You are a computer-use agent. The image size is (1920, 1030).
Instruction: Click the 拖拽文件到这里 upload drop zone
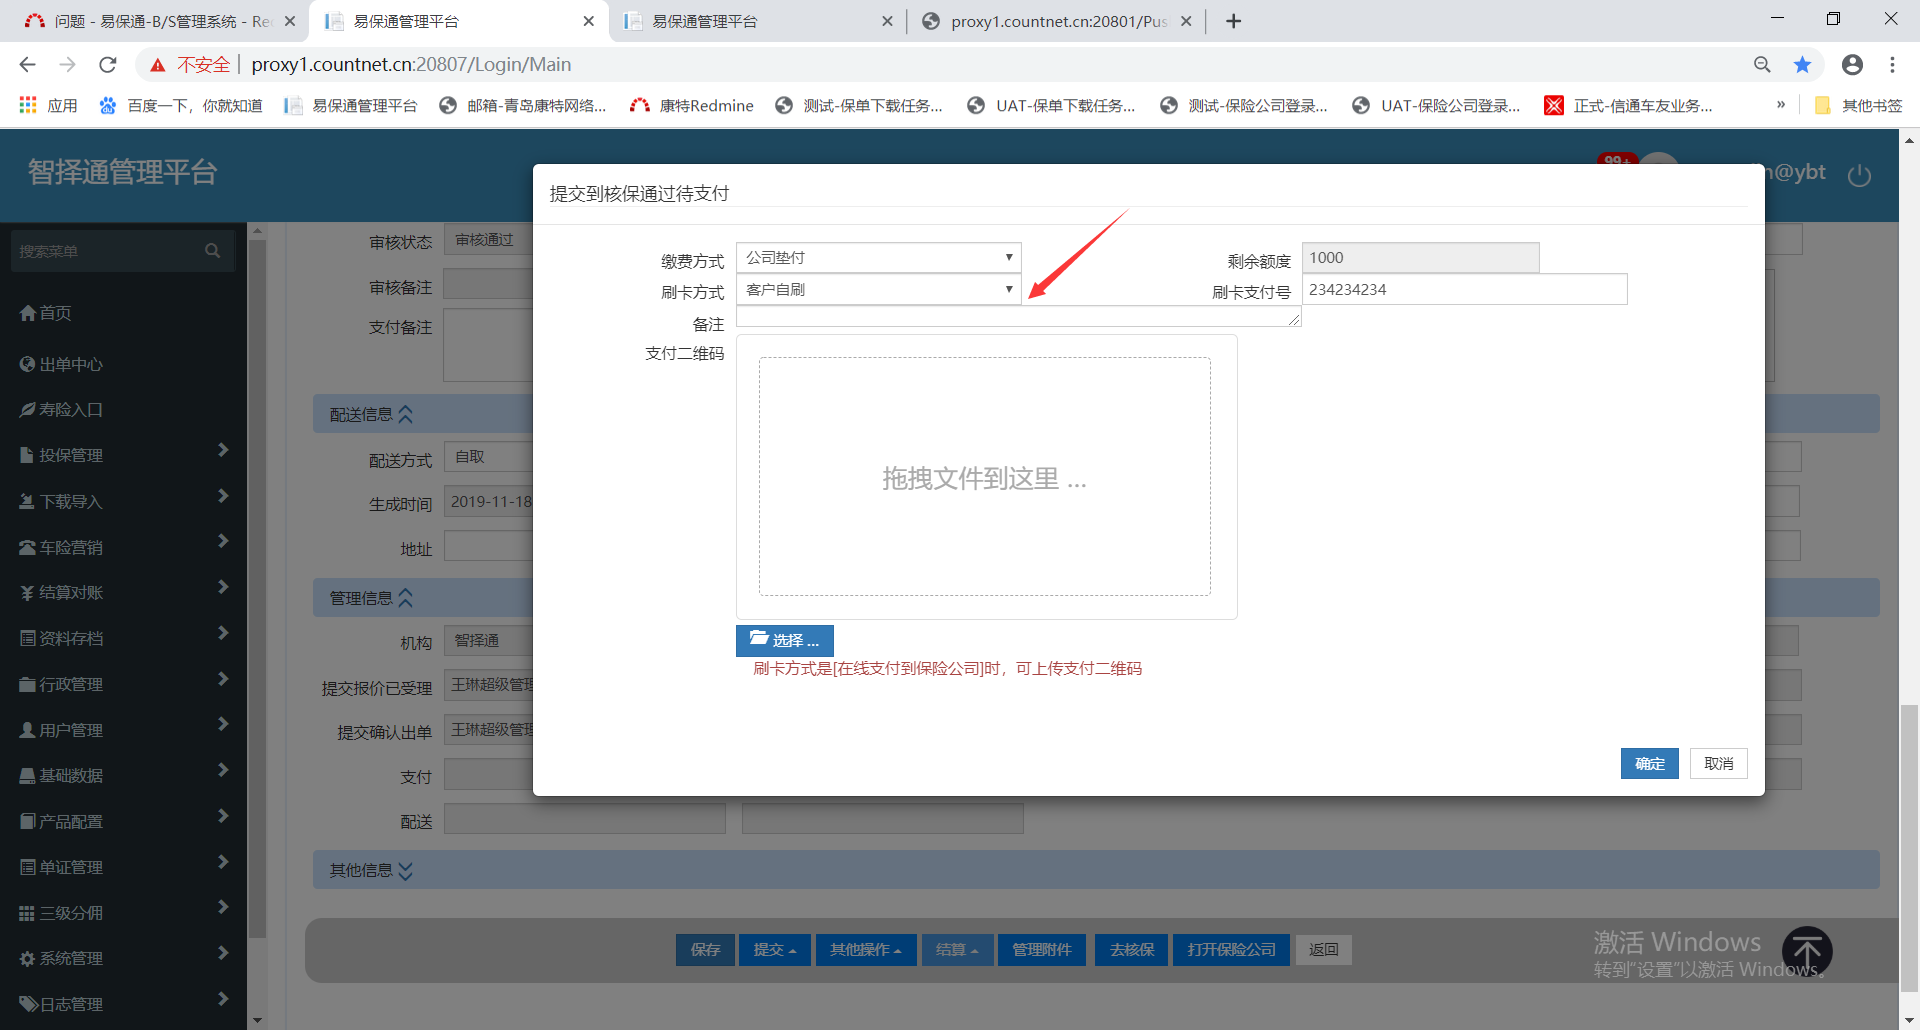tap(985, 477)
